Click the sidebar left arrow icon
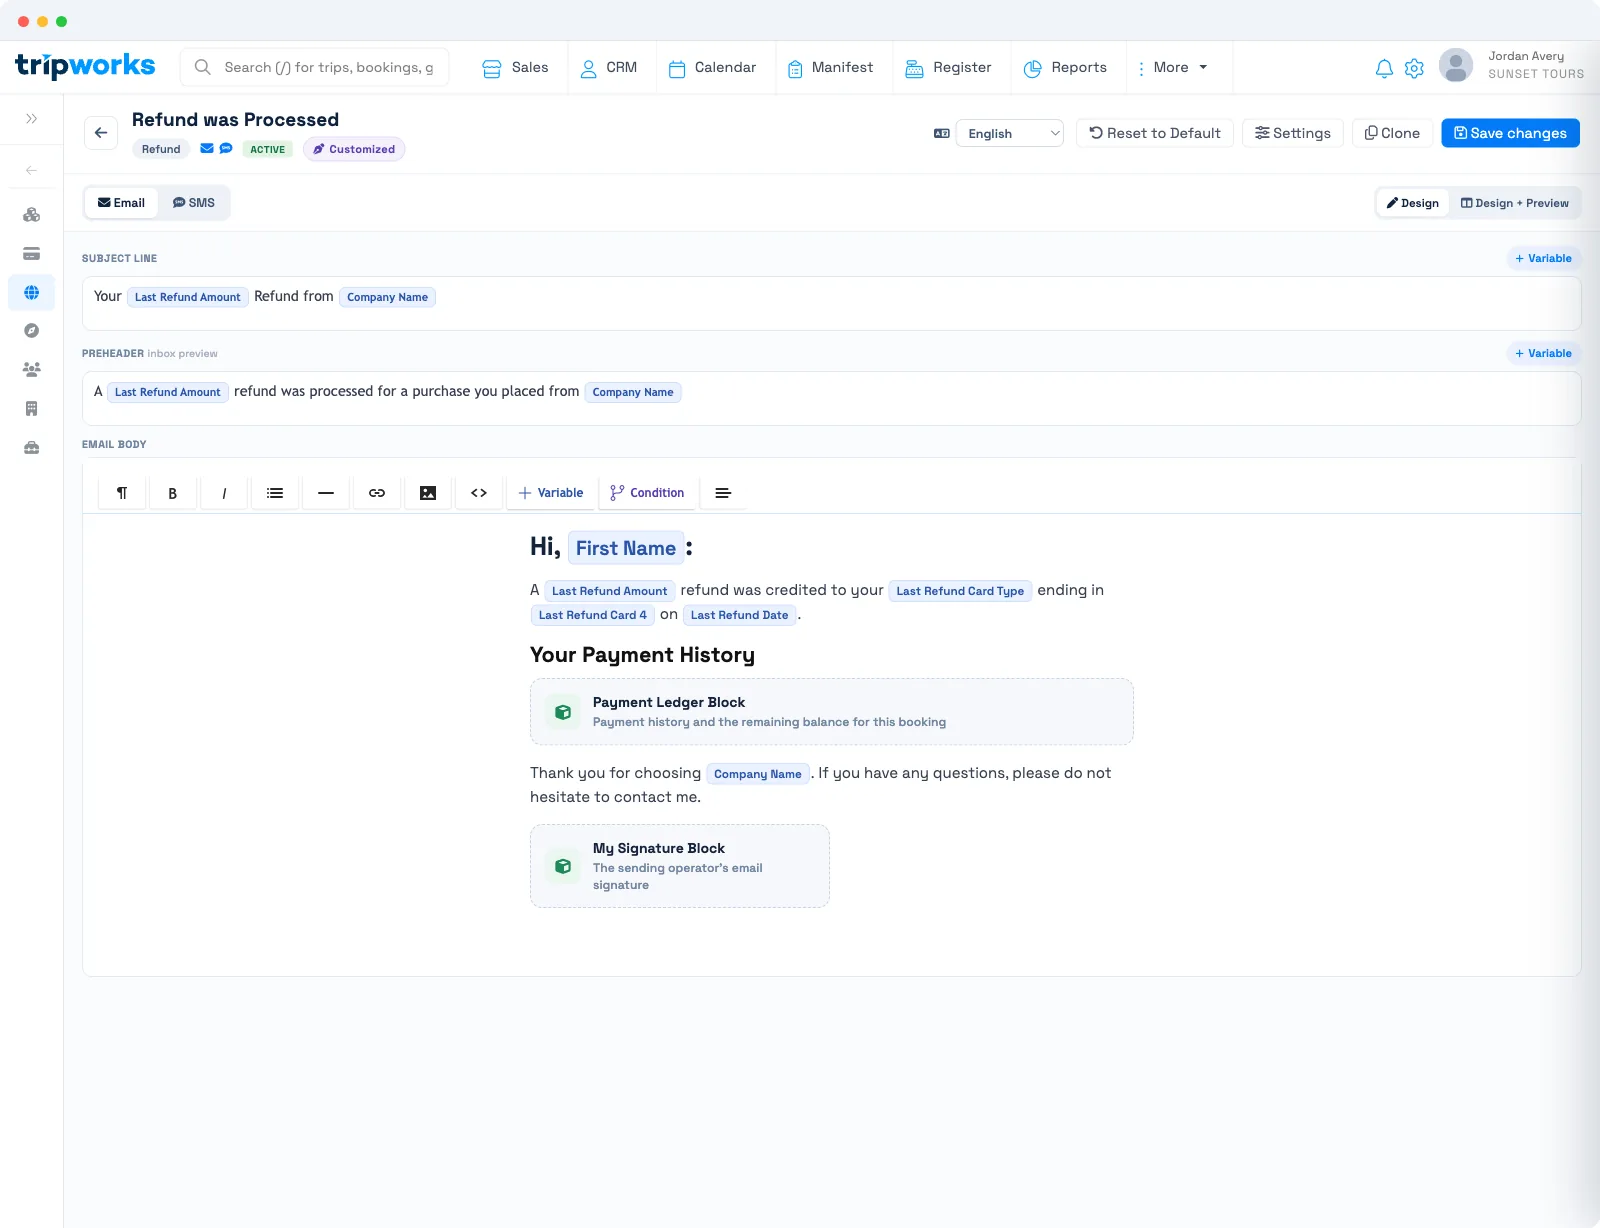The width and height of the screenshot is (1600, 1228). coord(31,170)
